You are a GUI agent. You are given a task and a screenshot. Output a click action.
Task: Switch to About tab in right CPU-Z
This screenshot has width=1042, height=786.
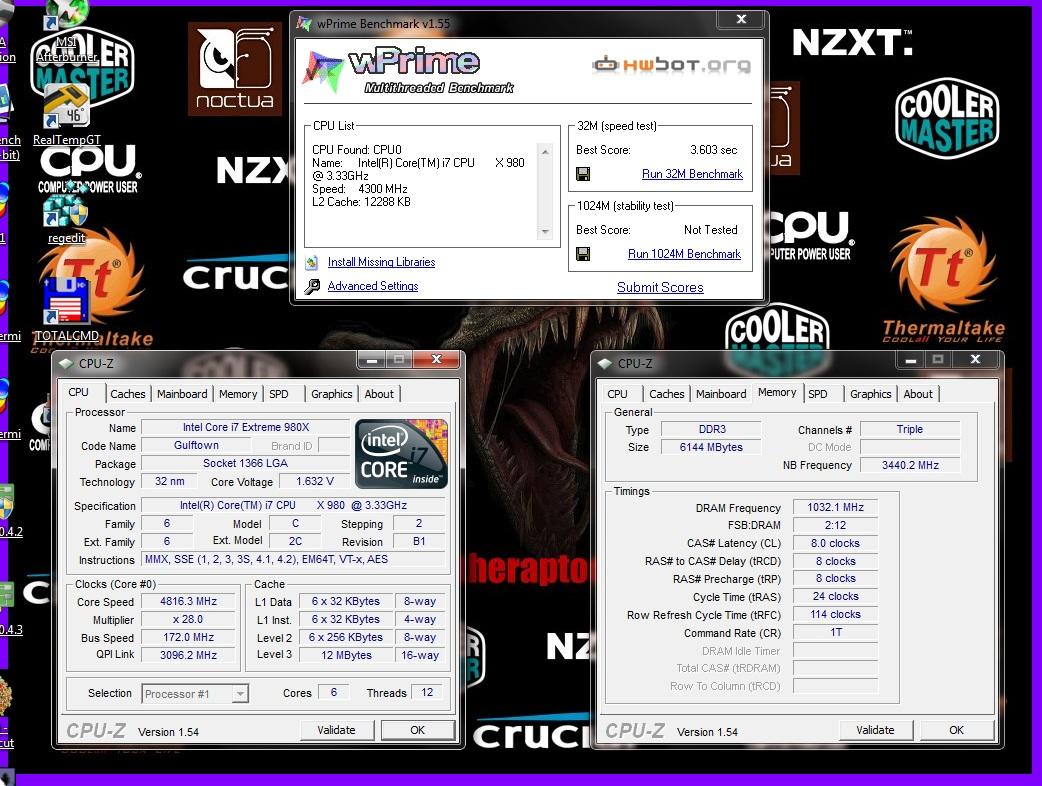(x=918, y=394)
